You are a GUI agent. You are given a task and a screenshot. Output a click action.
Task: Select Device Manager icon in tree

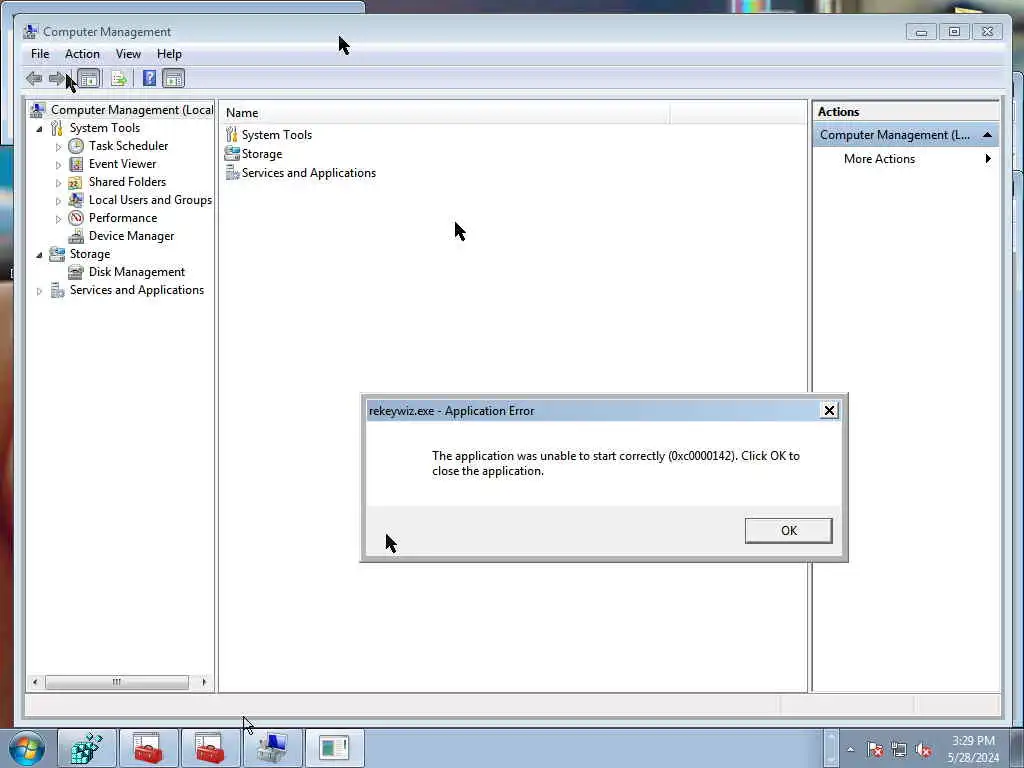click(x=76, y=236)
